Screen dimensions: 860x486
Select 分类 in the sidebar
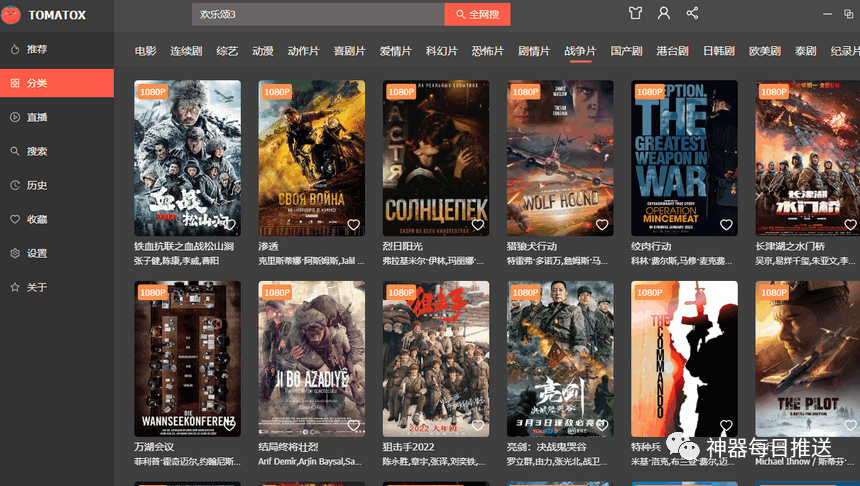[x=57, y=83]
